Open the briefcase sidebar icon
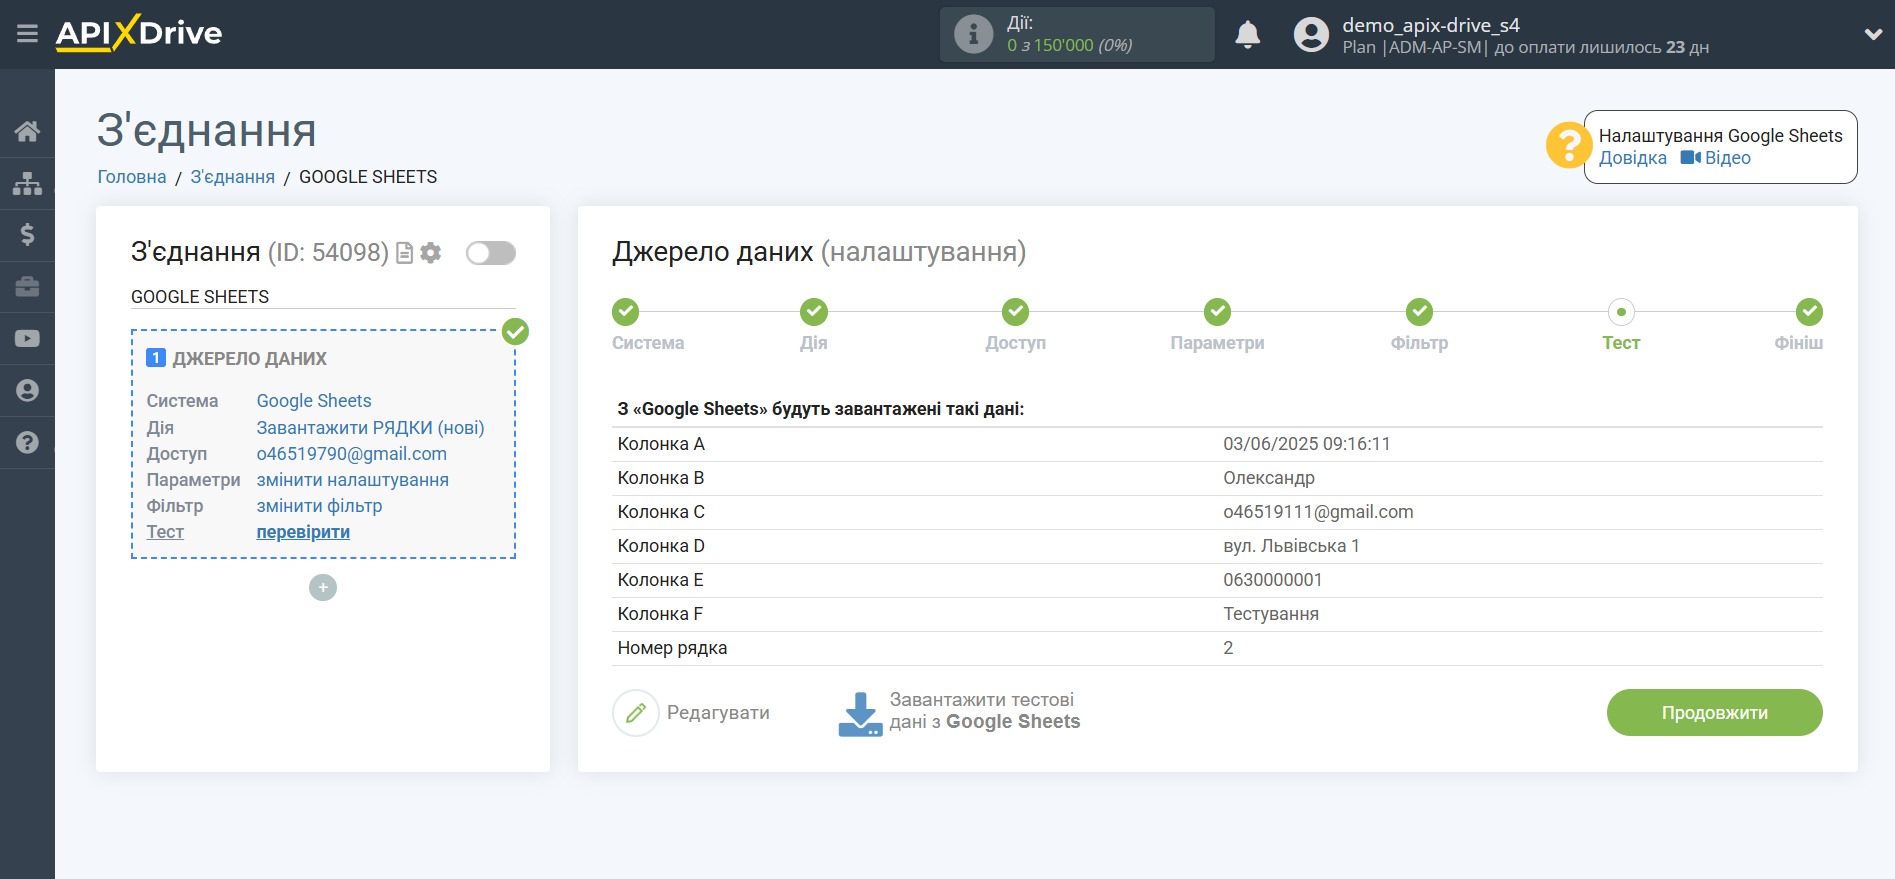Viewport: 1895px width, 879px height. pos(27,287)
